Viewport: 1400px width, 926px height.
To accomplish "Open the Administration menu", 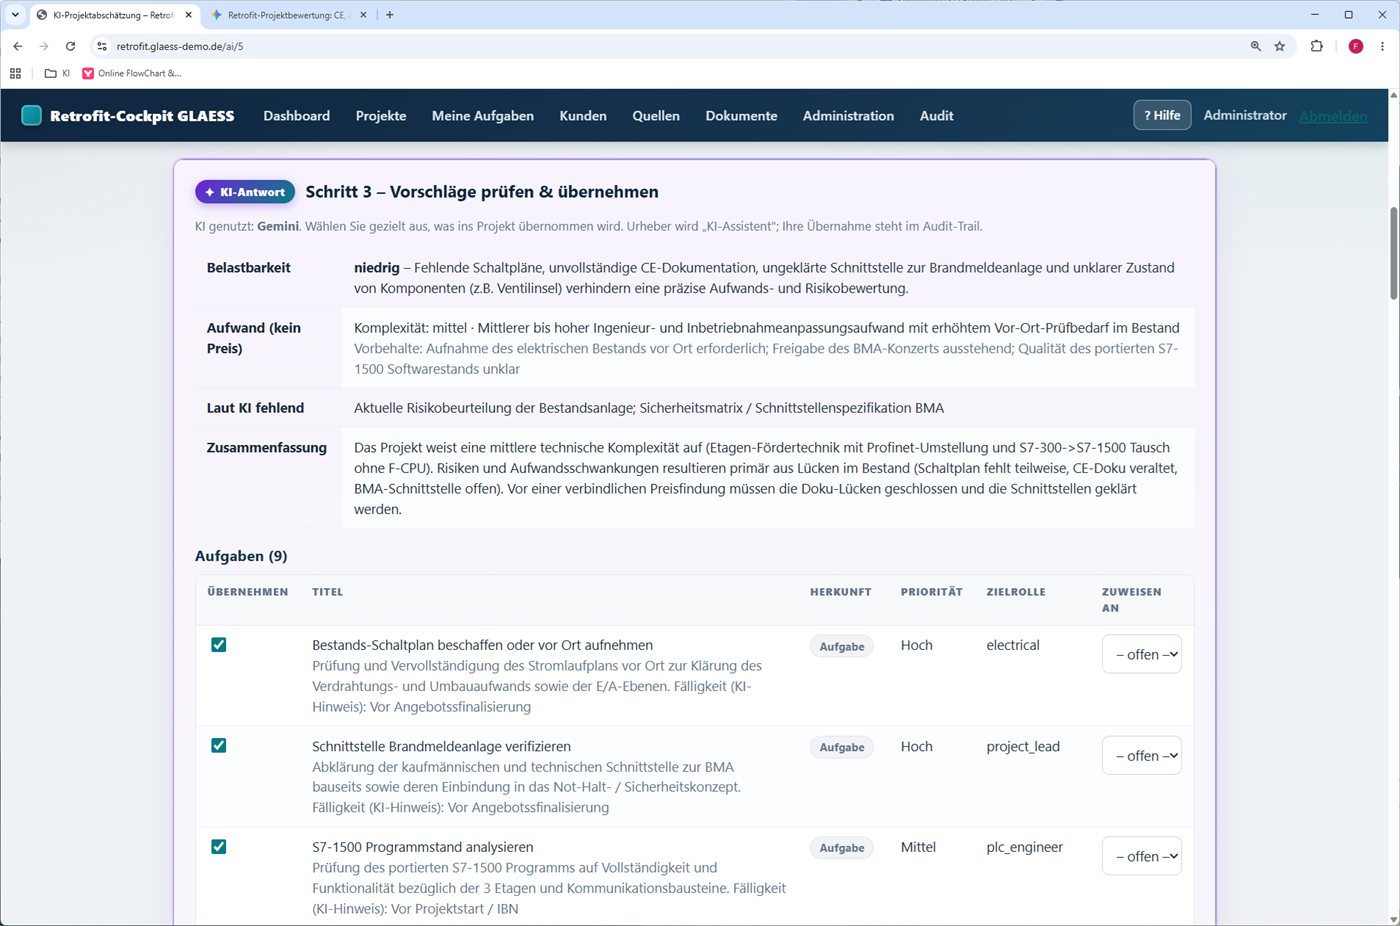I will [x=848, y=116].
